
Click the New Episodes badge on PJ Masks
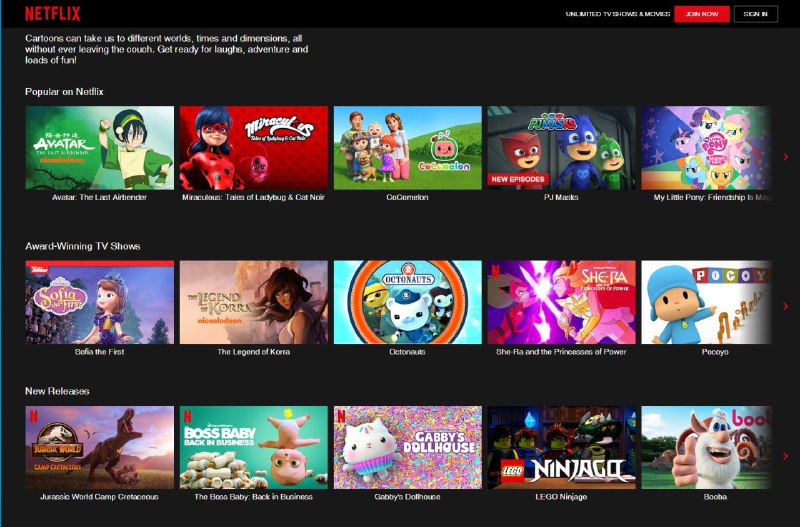coord(518,179)
